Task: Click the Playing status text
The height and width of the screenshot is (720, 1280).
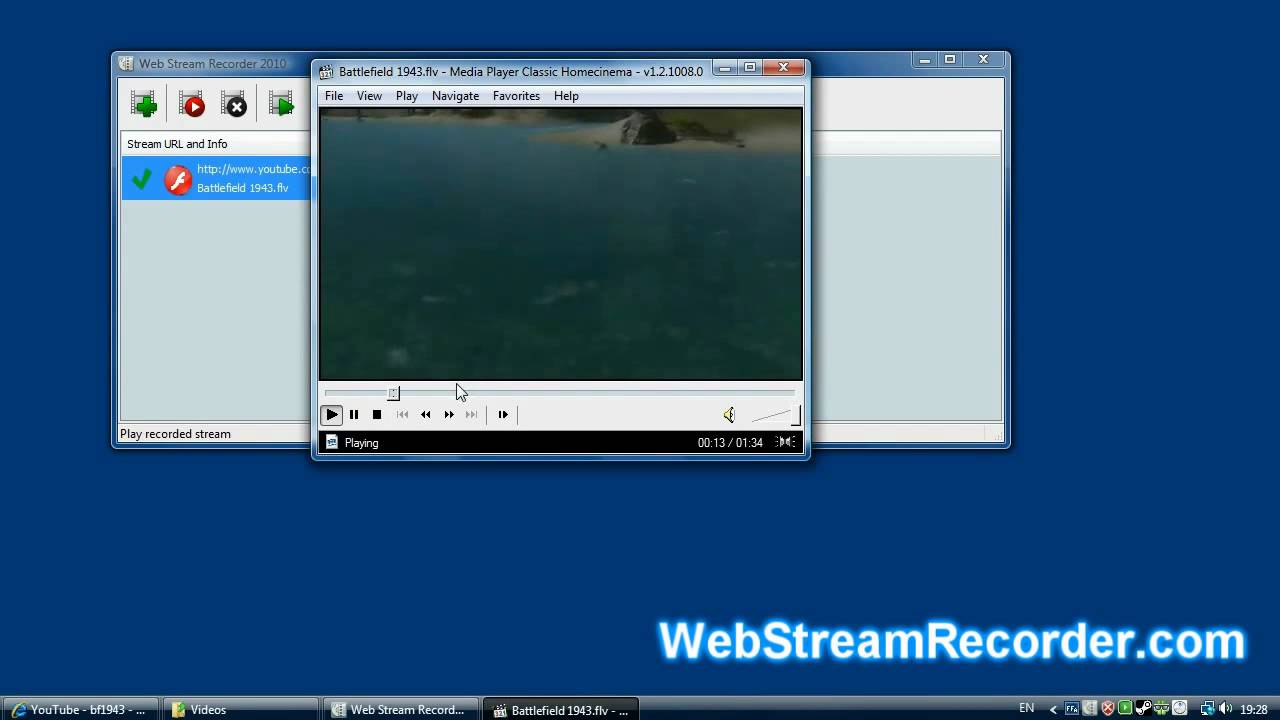Action: (x=362, y=443)
